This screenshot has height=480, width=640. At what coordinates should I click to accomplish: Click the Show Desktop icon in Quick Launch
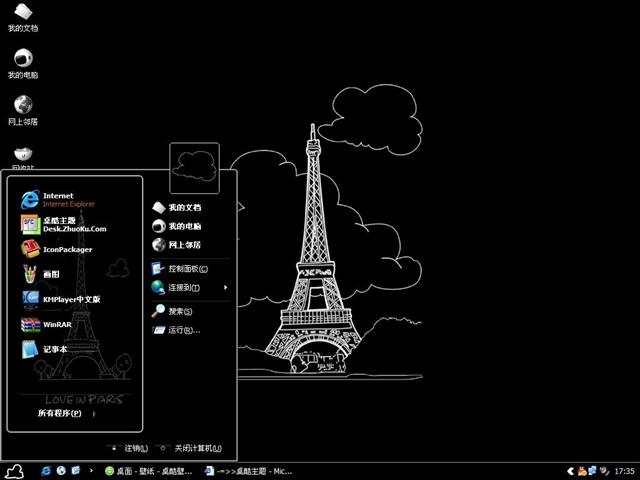click(76, 471)
